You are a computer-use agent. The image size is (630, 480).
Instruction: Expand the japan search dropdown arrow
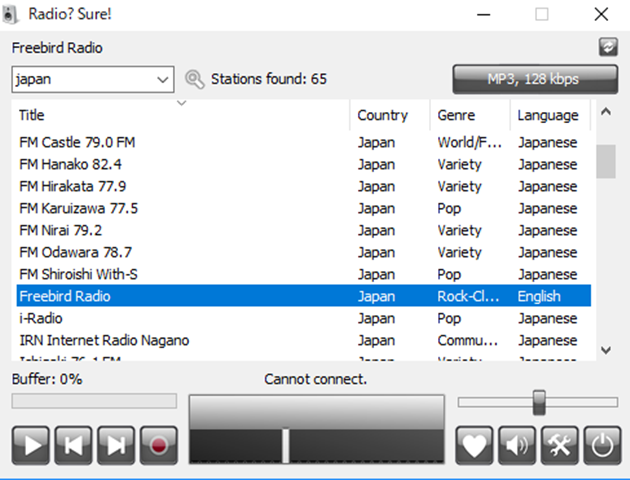tap(163, 80)
